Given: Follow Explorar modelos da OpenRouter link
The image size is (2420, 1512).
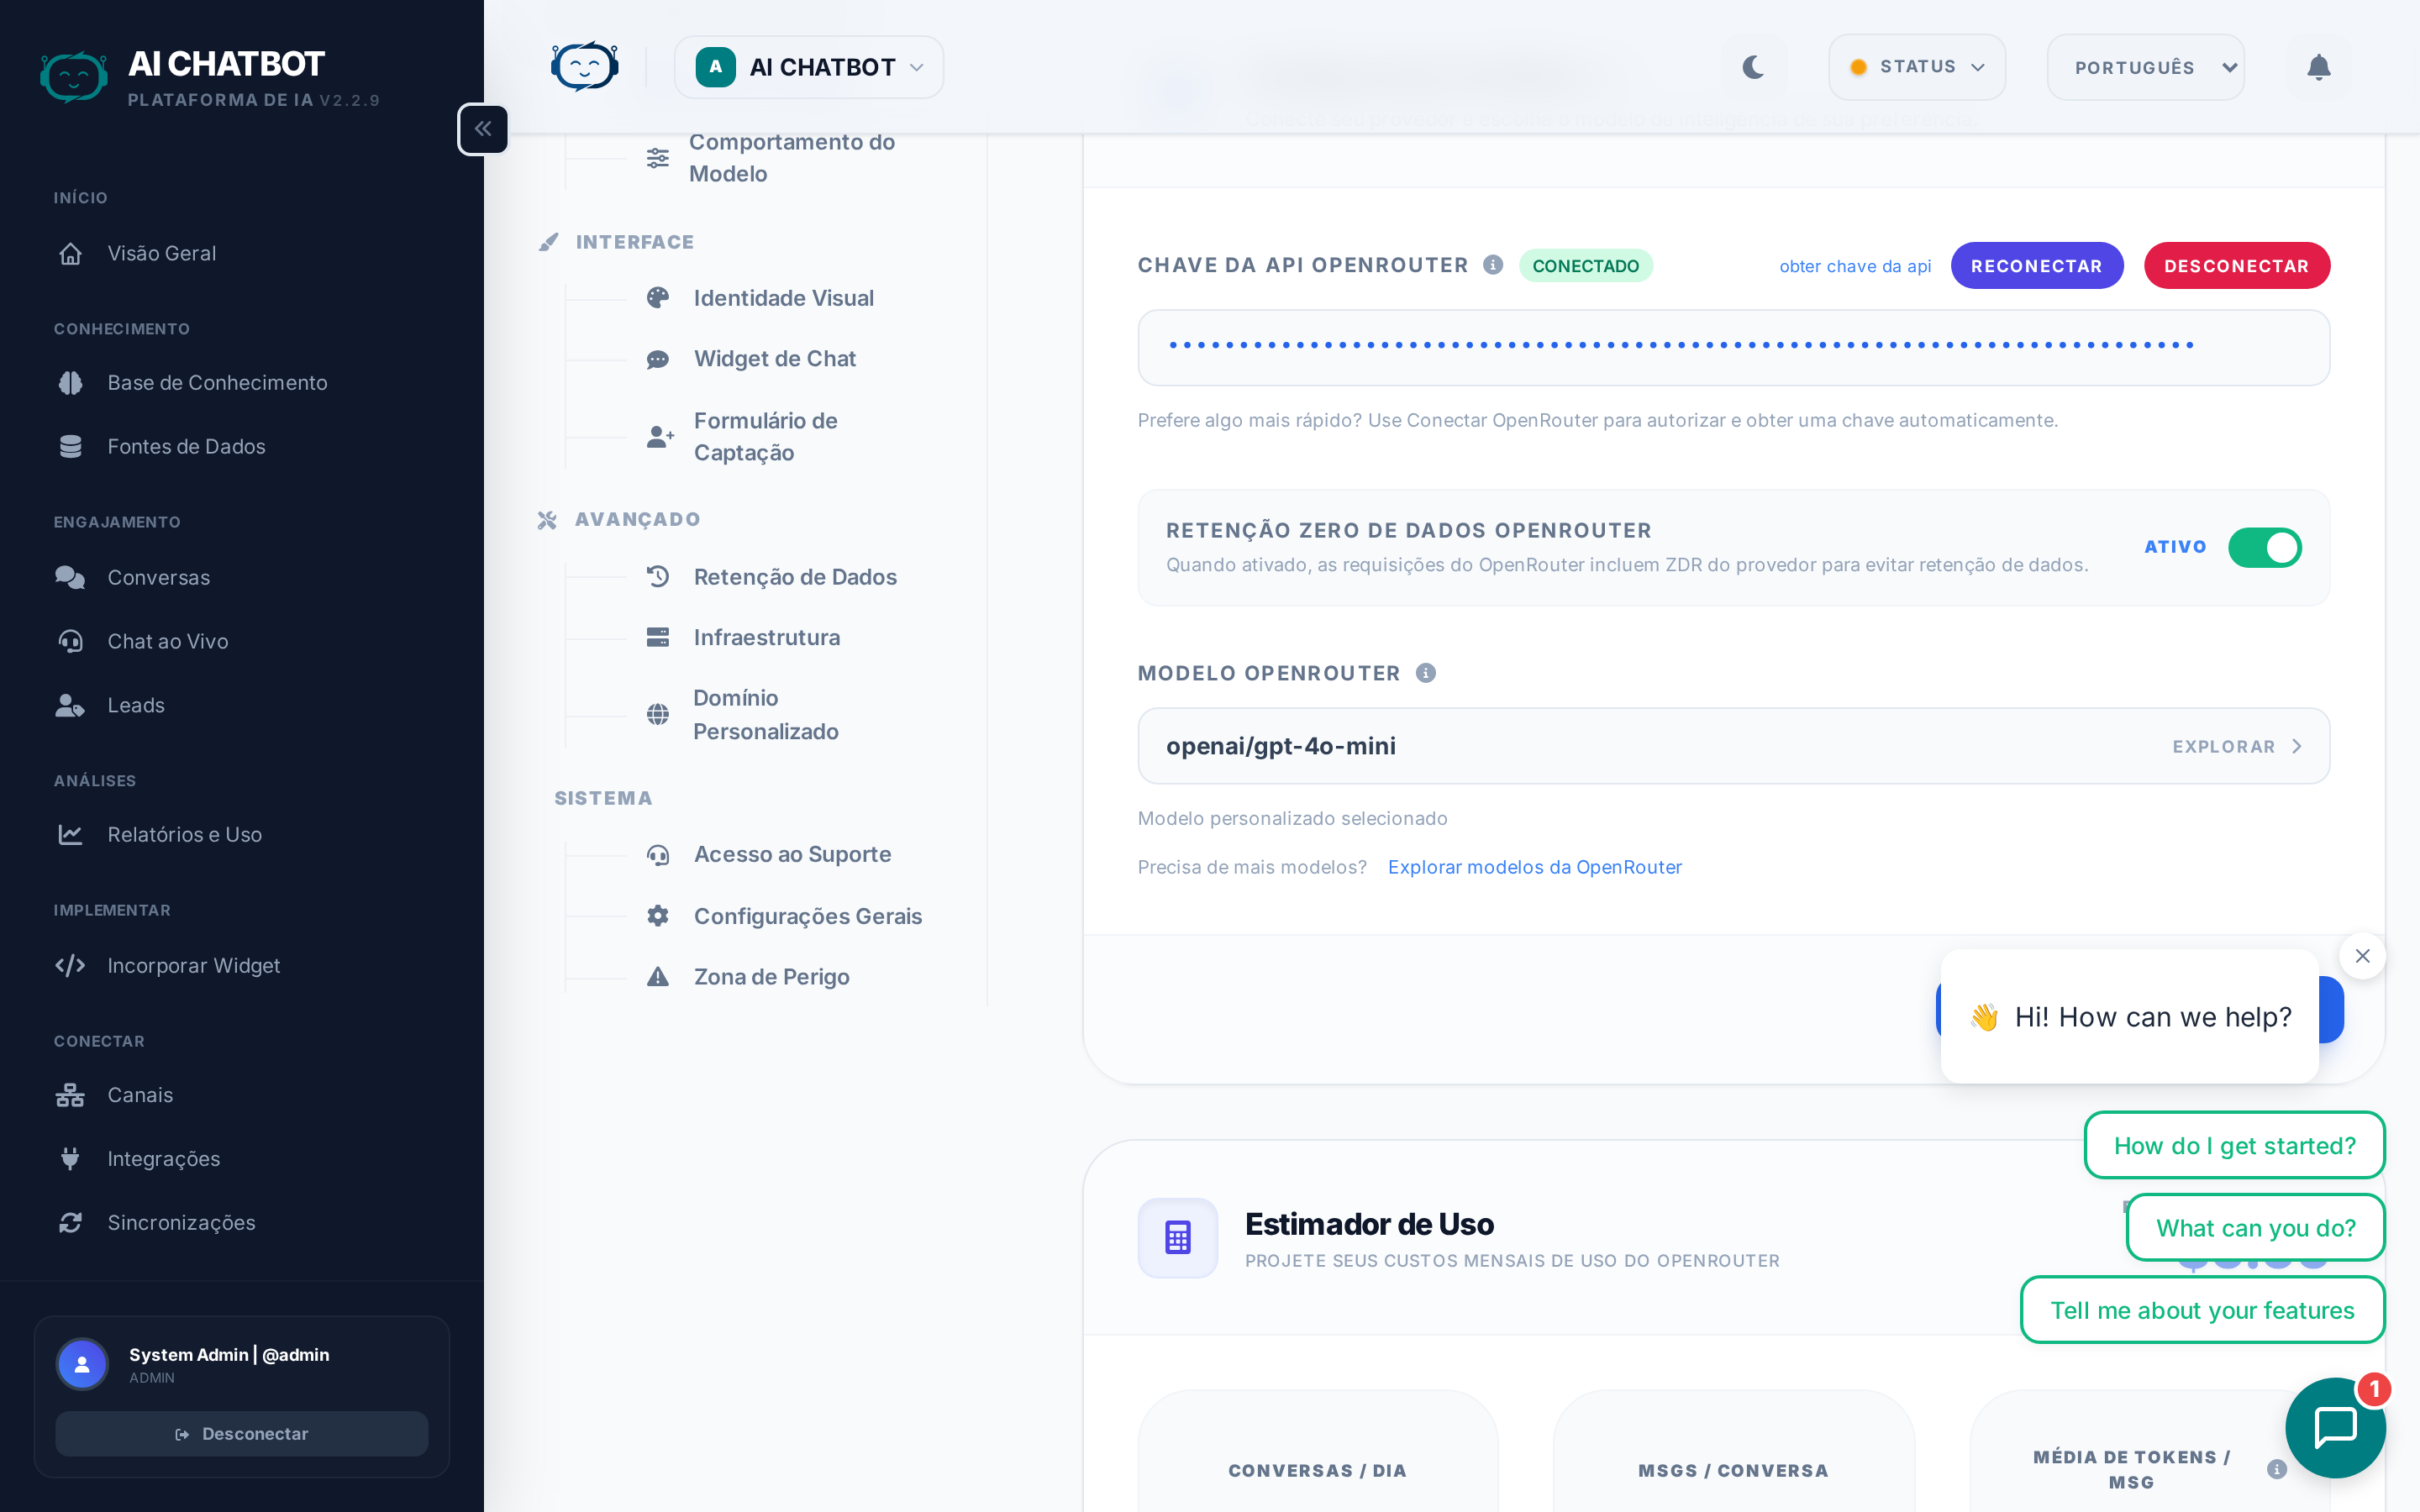Looking at the screenshot, I should click(x=1534, y=867).
